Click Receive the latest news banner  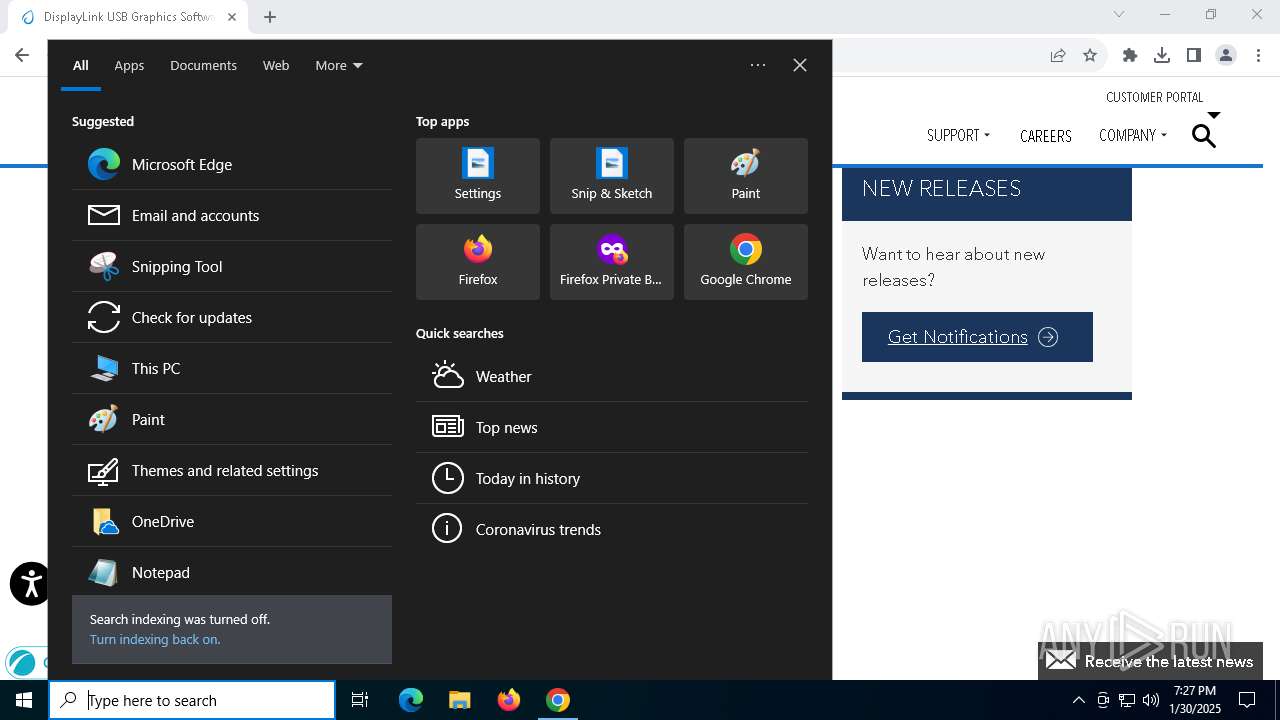(1150, 661)
